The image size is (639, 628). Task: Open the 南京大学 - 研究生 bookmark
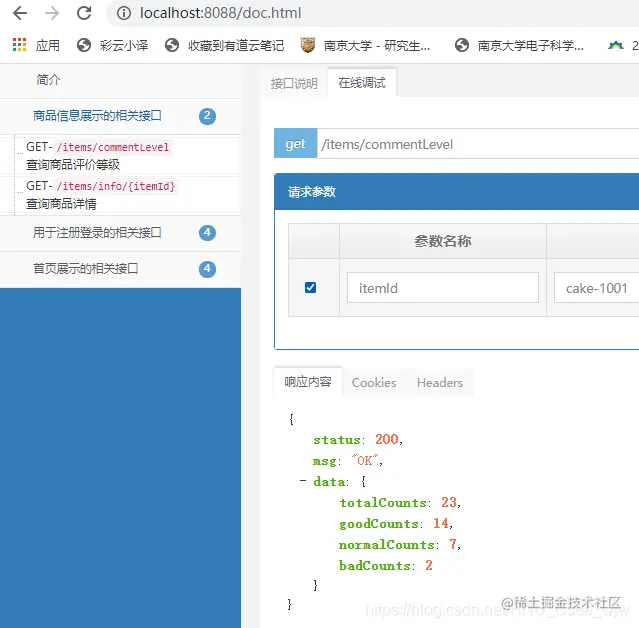(365, 45)
